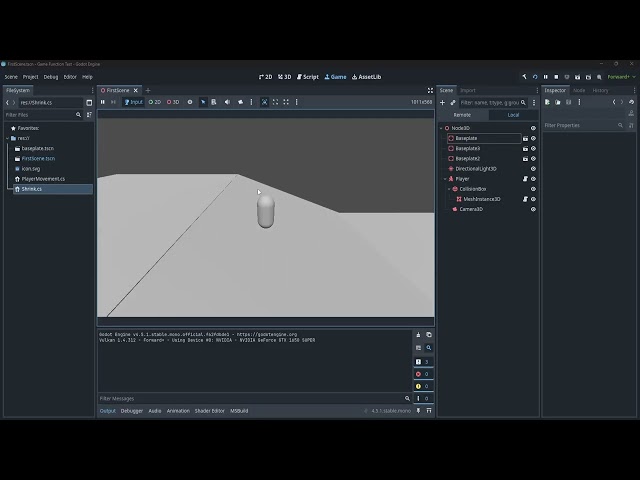Advance to next frame in Game toolbar
Image resolution: width=640 pixels, height=480 pixels.
113,102
